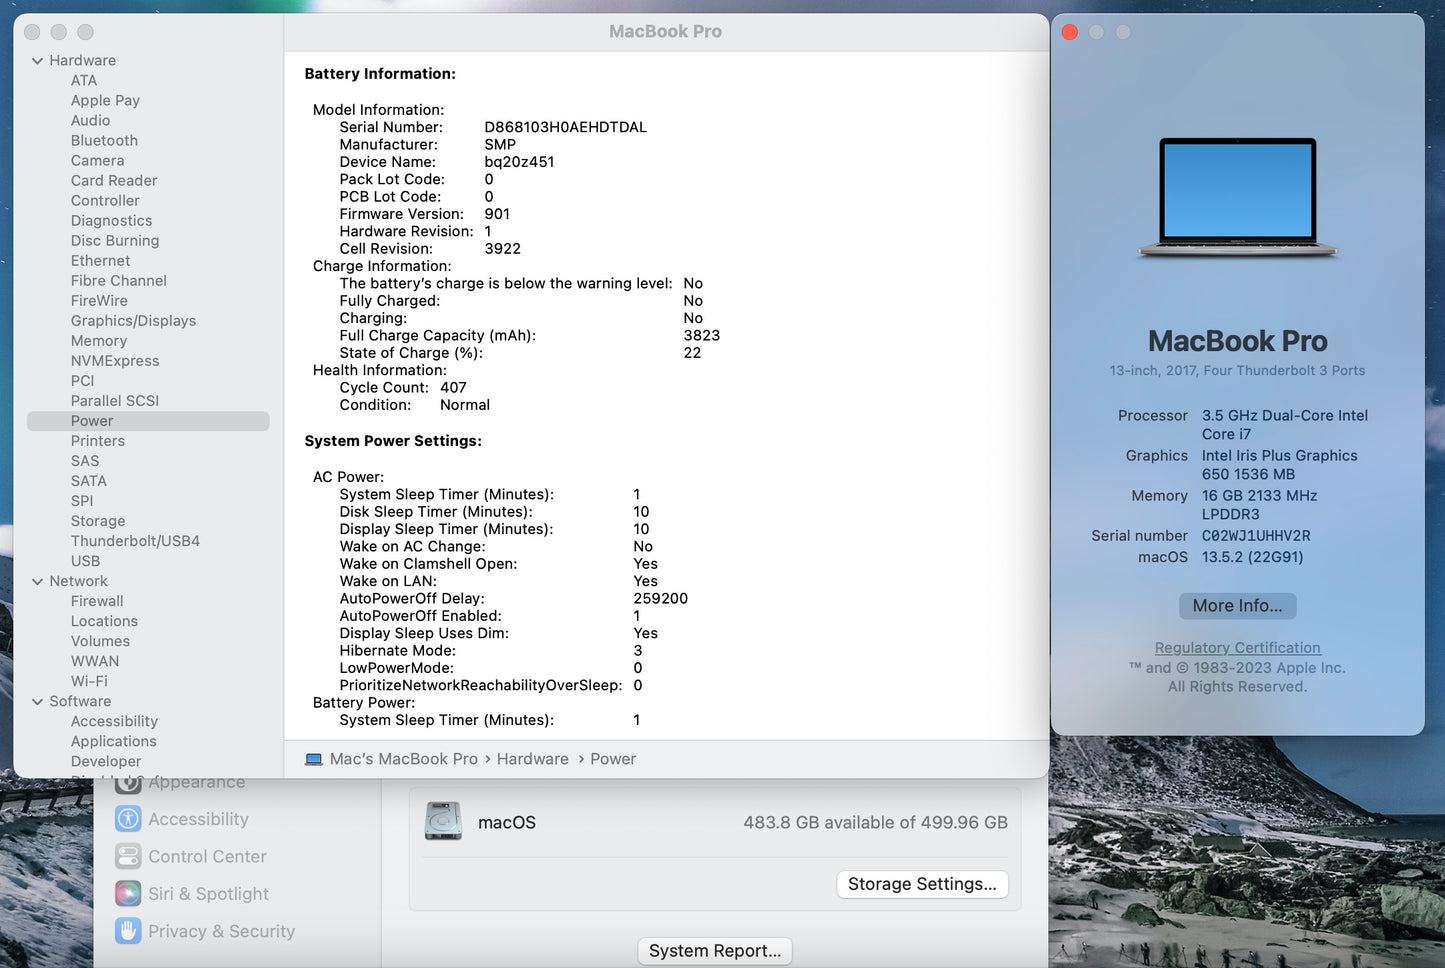Image resolution: width=1445 pixels, height=968 pixels.
Task: Select Wi-Fi under Network
Action: pos(89,681)
